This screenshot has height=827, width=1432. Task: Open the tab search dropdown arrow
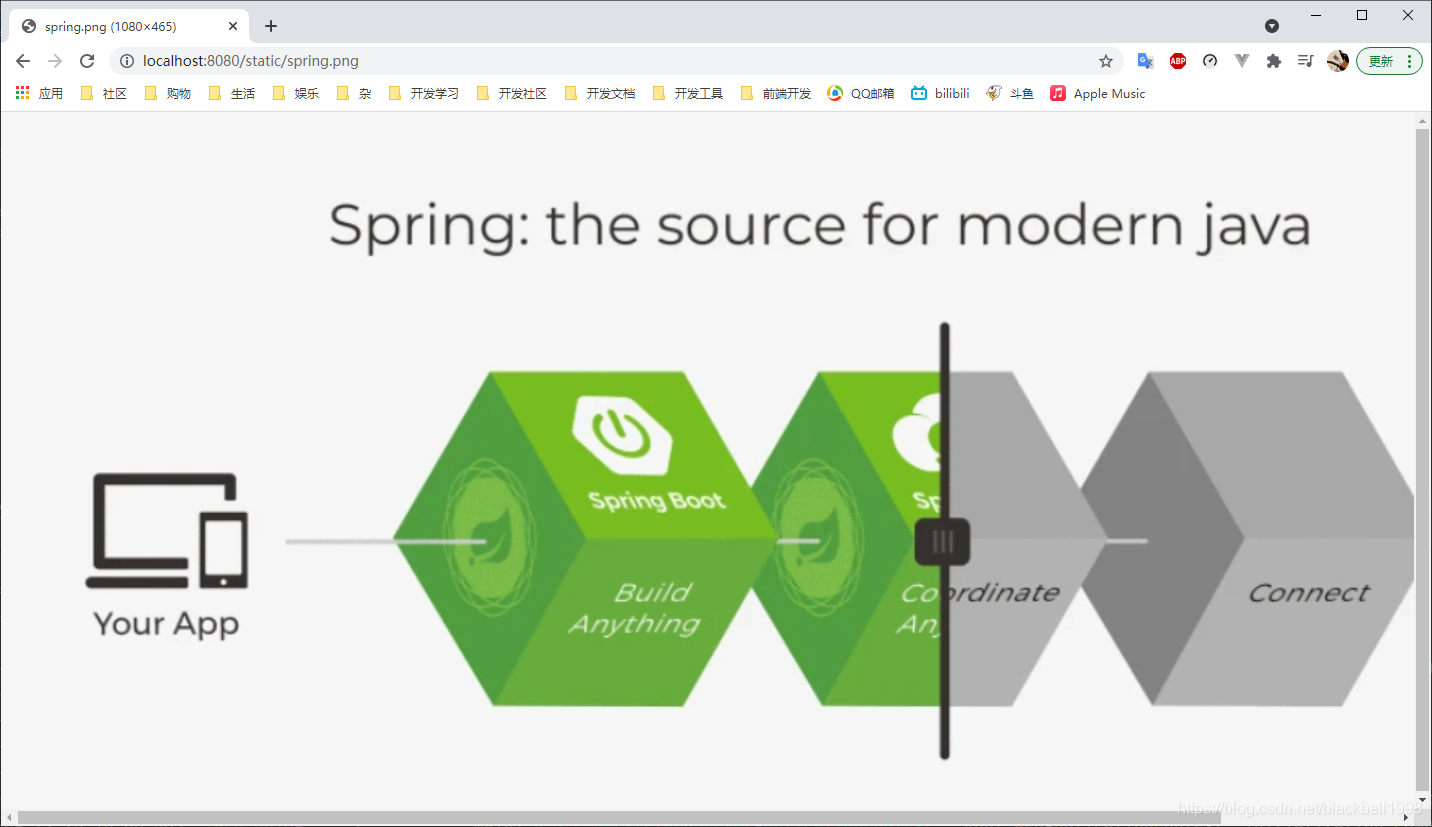pyautogui.click(x=1272, y=26)
